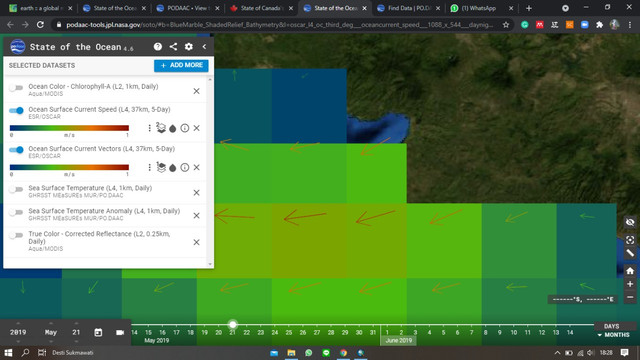Enable Sea Surface Temperature layer
Screen dimensions: 640x360
[x=16, y=189]
